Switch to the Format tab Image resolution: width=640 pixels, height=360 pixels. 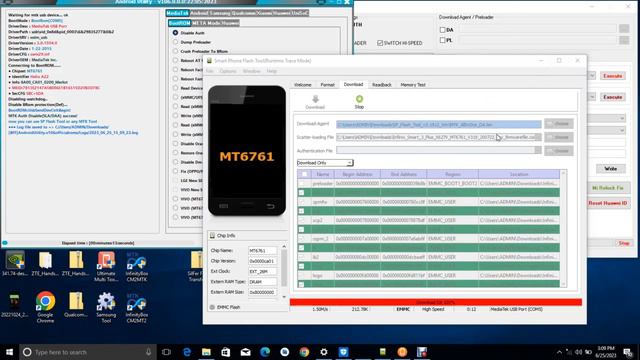click(327, 85)
